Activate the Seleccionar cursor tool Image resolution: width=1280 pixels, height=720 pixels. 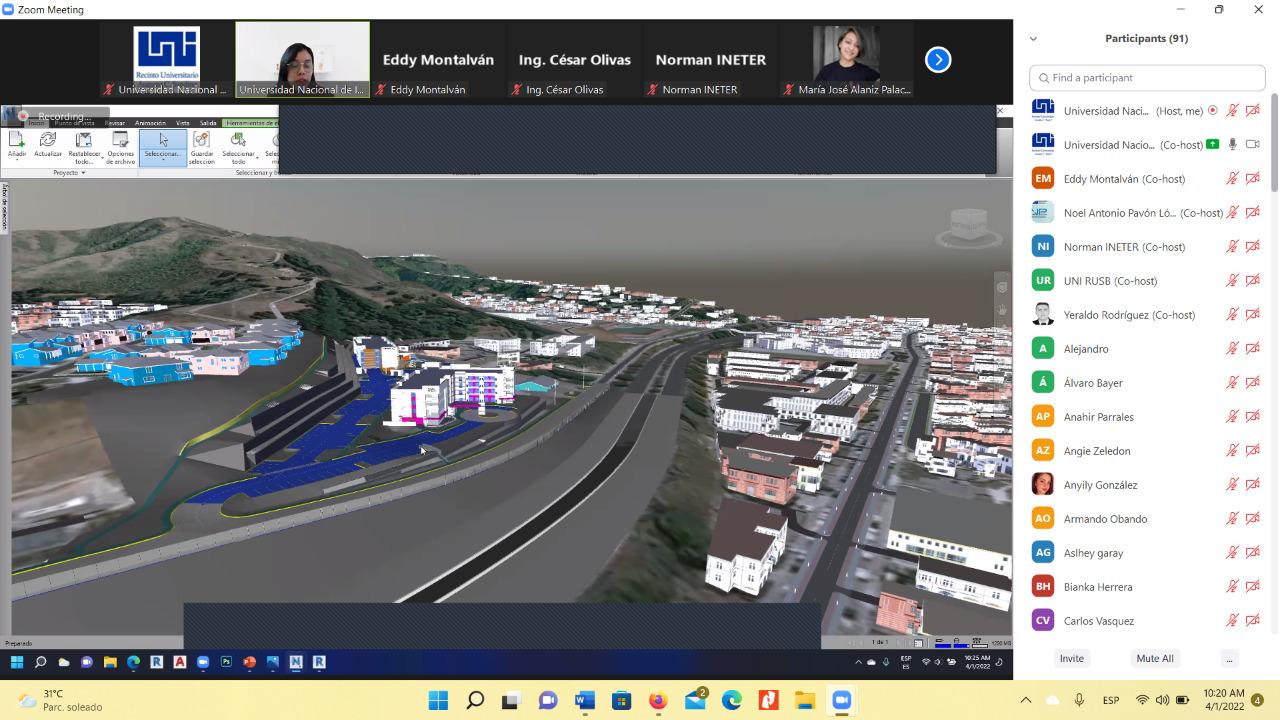pos(163,147)
